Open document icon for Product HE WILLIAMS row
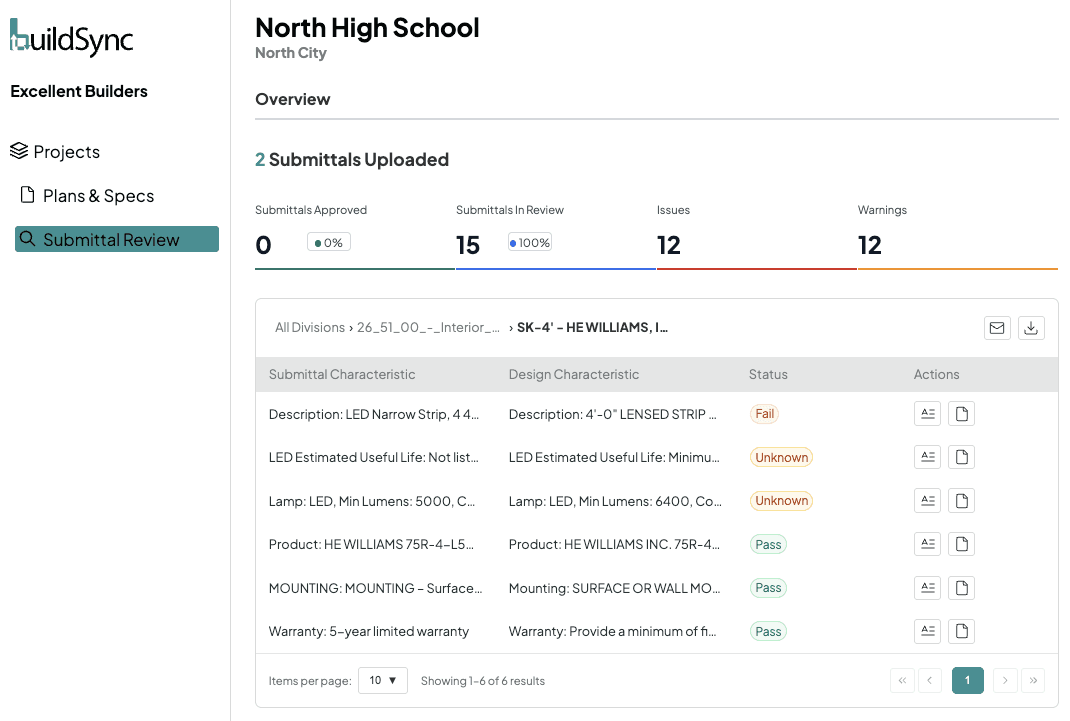 point(961,544)
